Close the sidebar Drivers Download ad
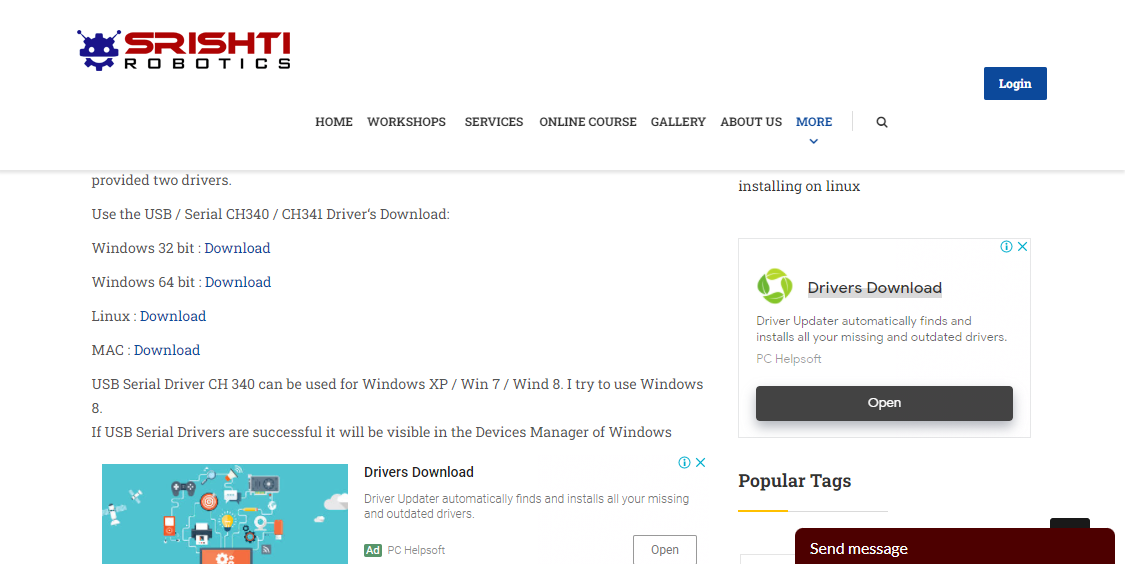Viewport: 1125px width, 564px height. [1022, 247]
